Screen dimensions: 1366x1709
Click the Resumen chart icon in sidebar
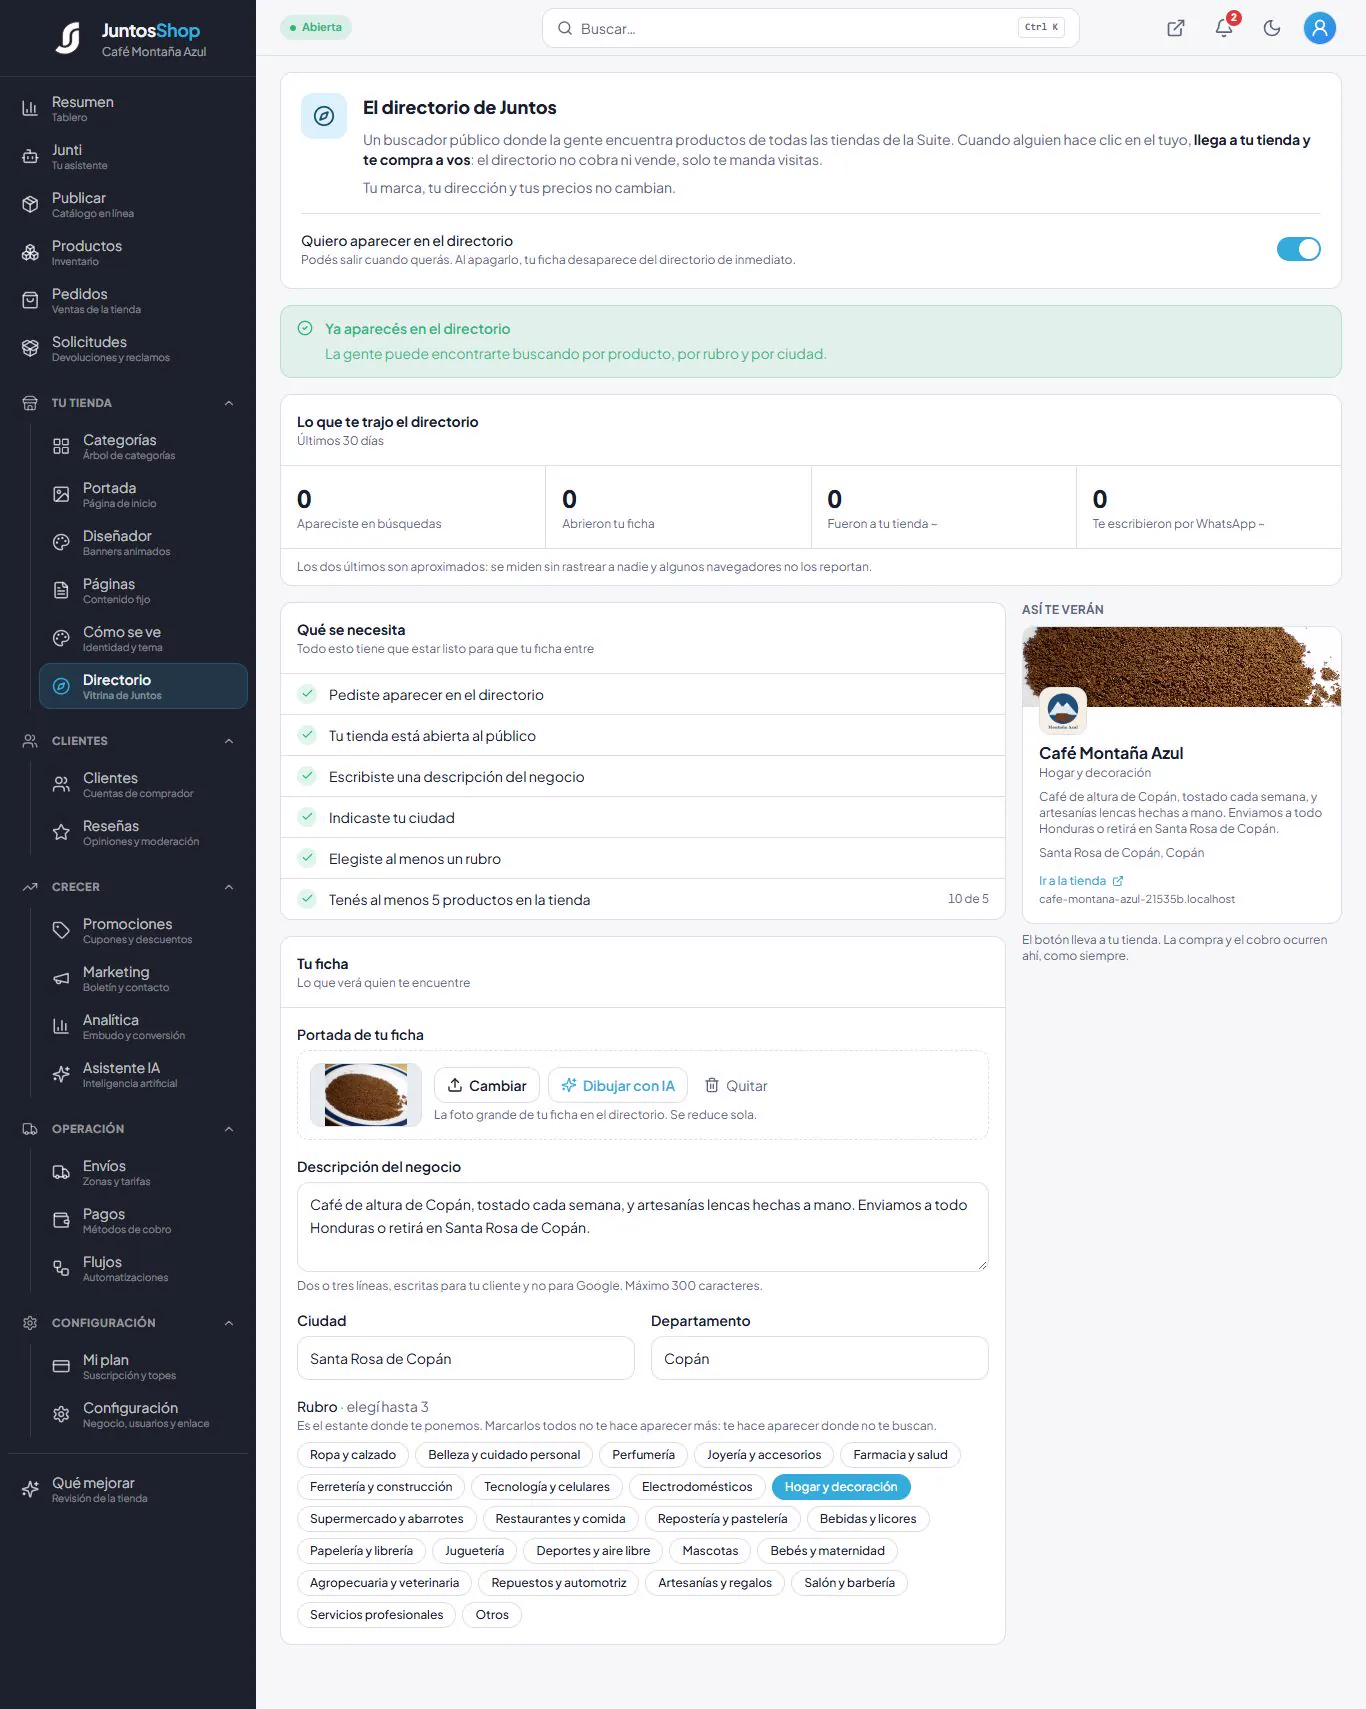(x=30, y=108)
